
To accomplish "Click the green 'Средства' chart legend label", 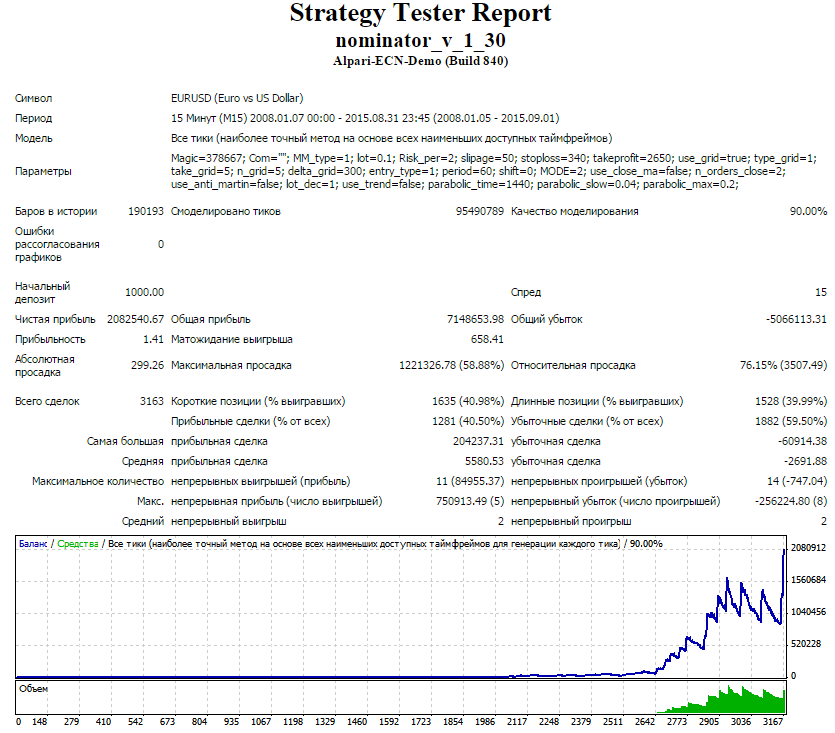I will (78, 544).
